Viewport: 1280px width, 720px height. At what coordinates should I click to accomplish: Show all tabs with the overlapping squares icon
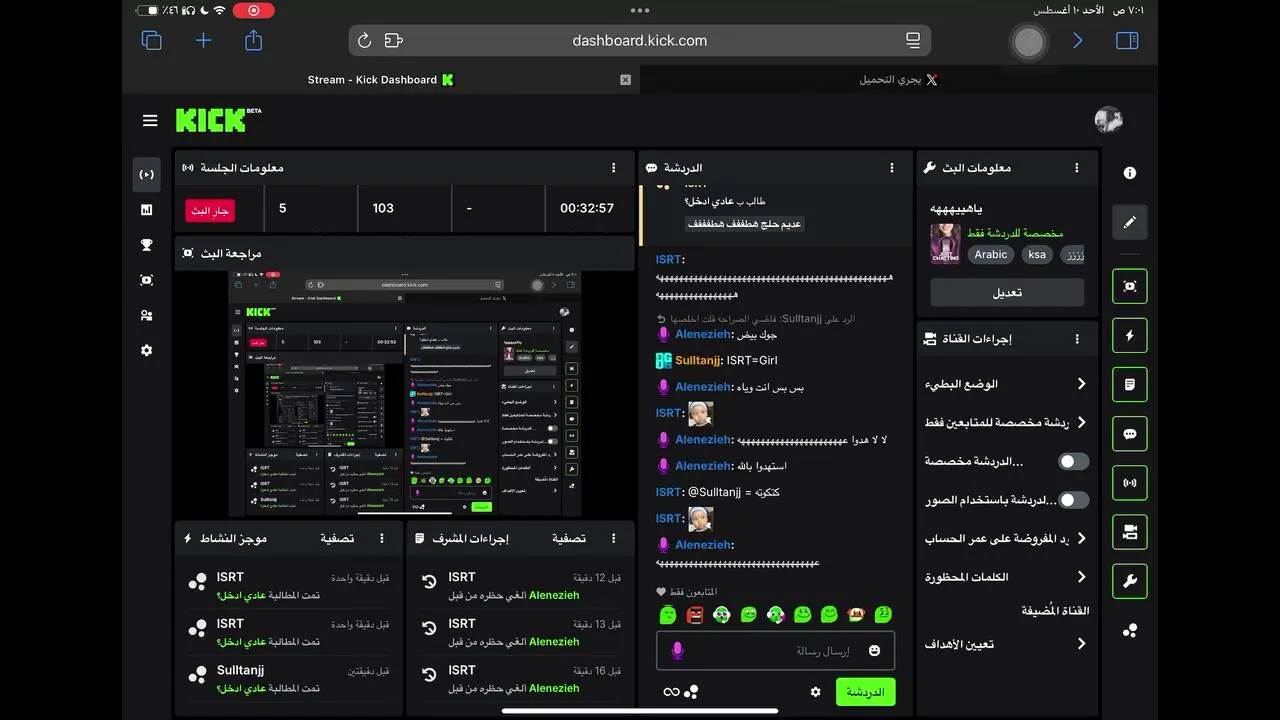(x=152, y=40)
